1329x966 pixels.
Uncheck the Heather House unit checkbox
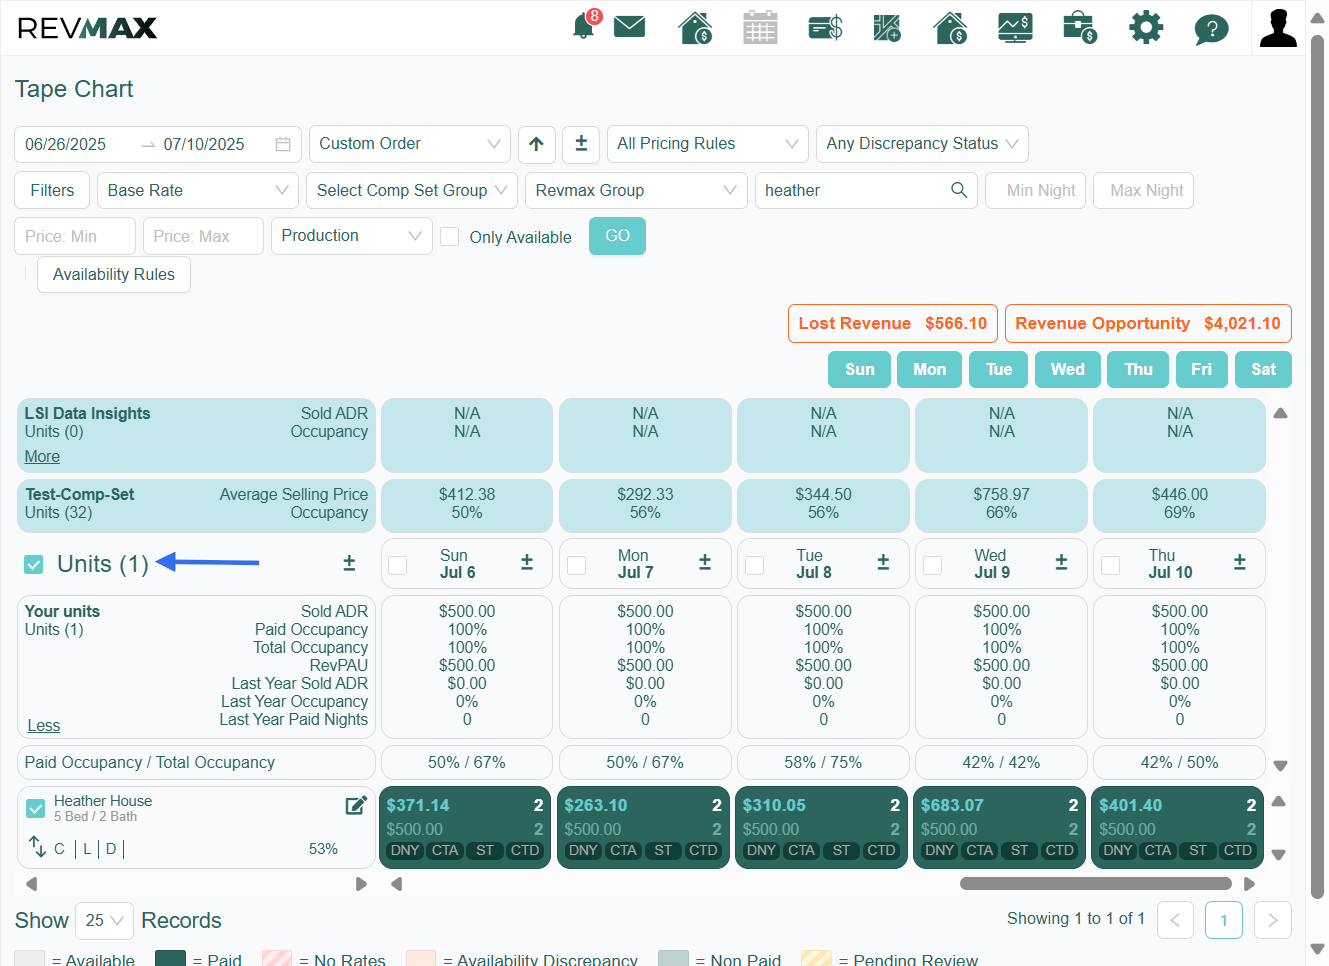pos(35,808)
